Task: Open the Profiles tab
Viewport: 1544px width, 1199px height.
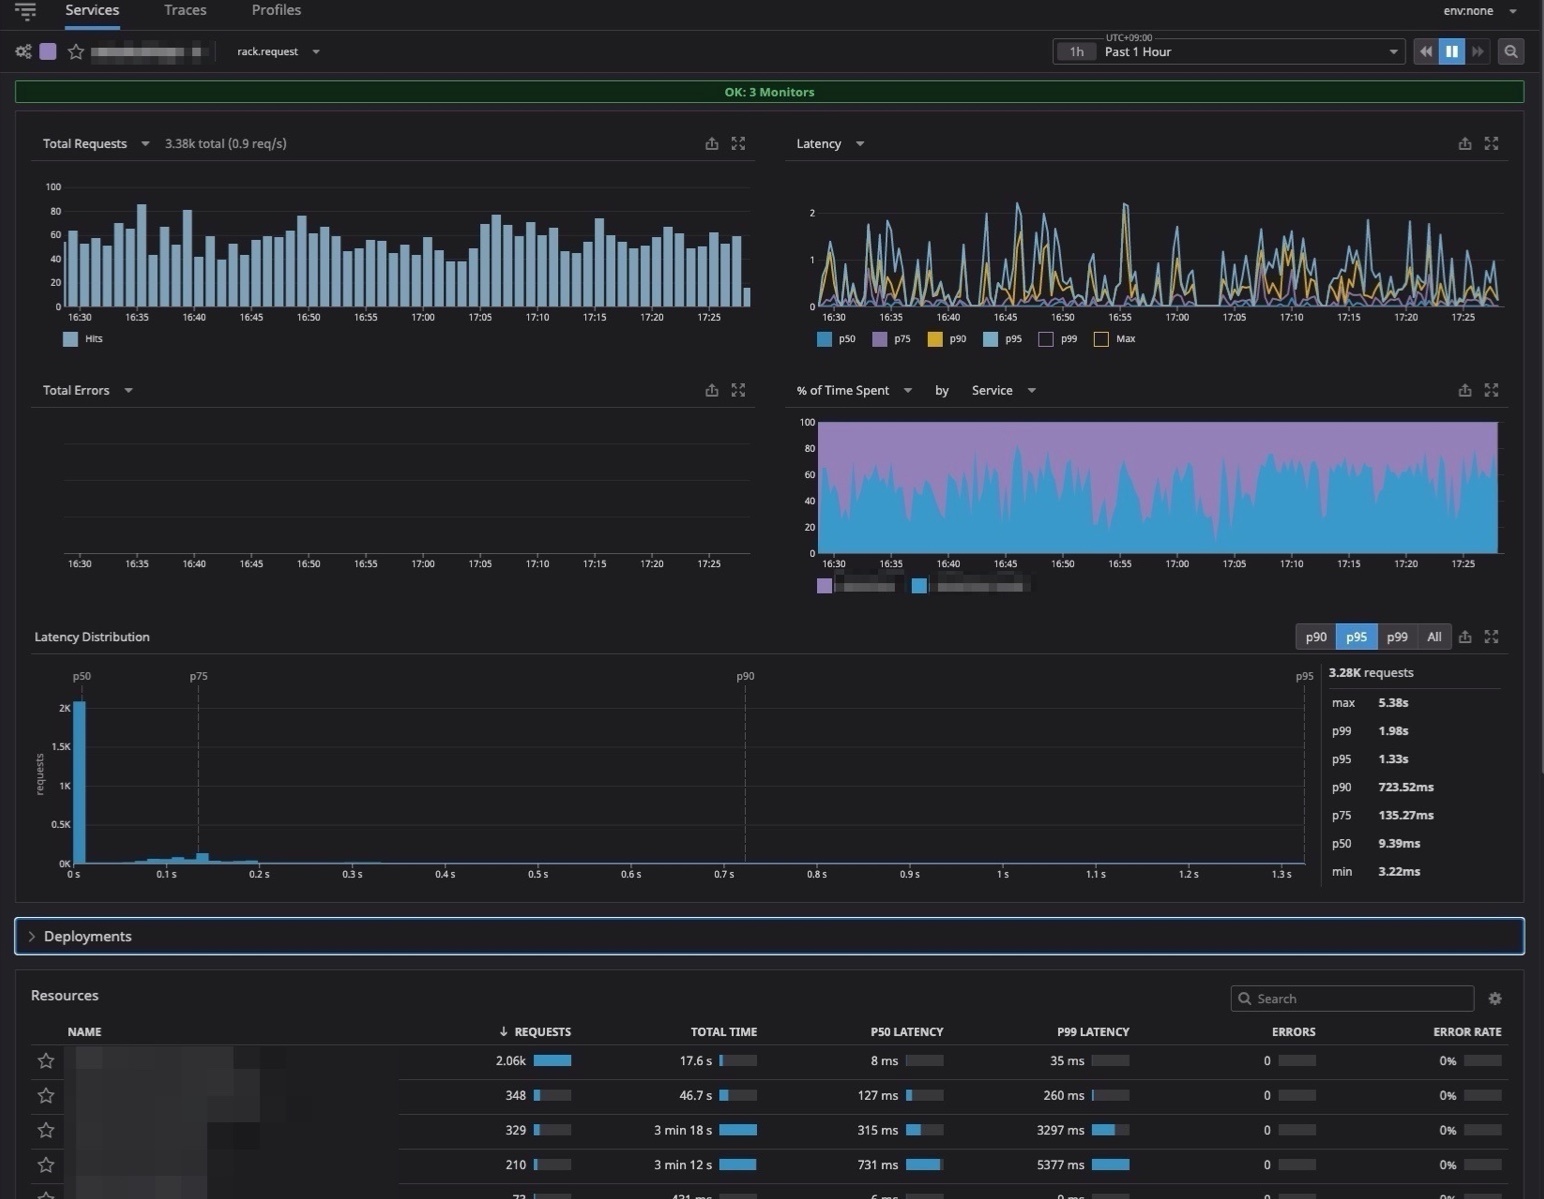Action: 276,10
